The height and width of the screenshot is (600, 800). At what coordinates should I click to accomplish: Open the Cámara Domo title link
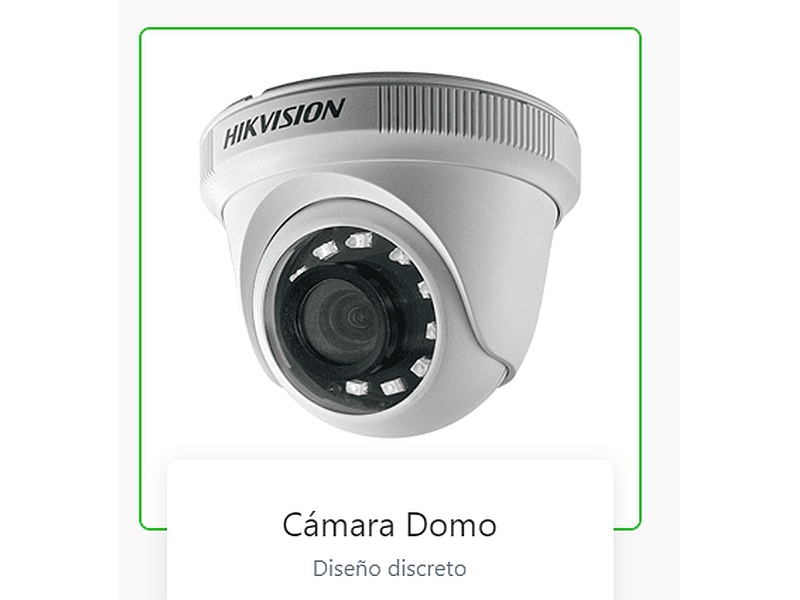click(x=390, y=524)
